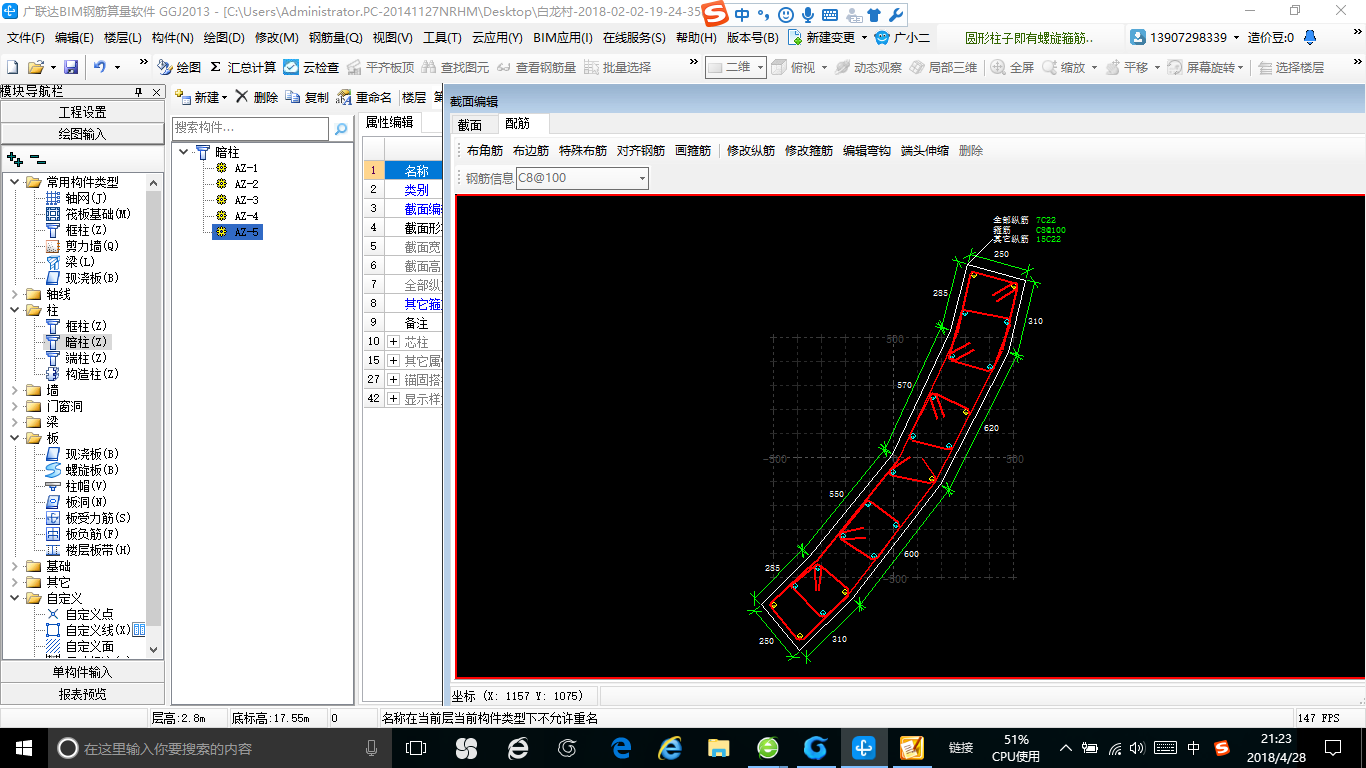Click the 复制 copy button

(x=307, y=97)
